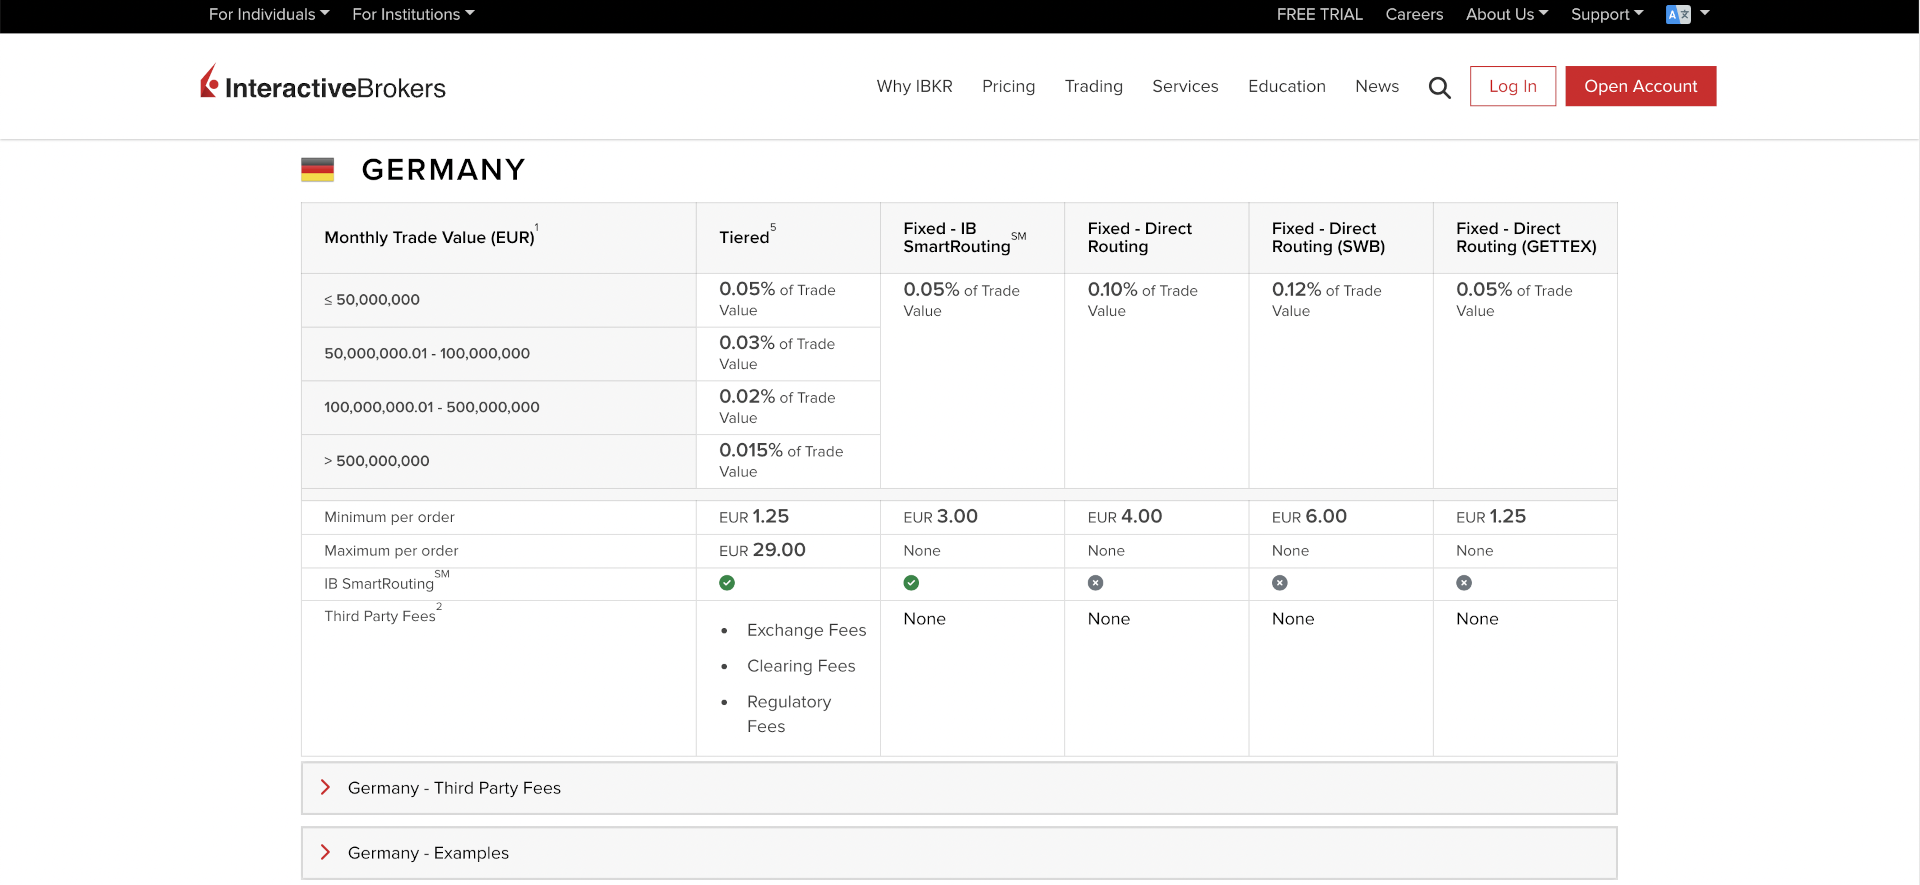The width and height of the screenshot is (1920, 885).
Task: Click the German flag icon
Action: (x=317, y=170)
